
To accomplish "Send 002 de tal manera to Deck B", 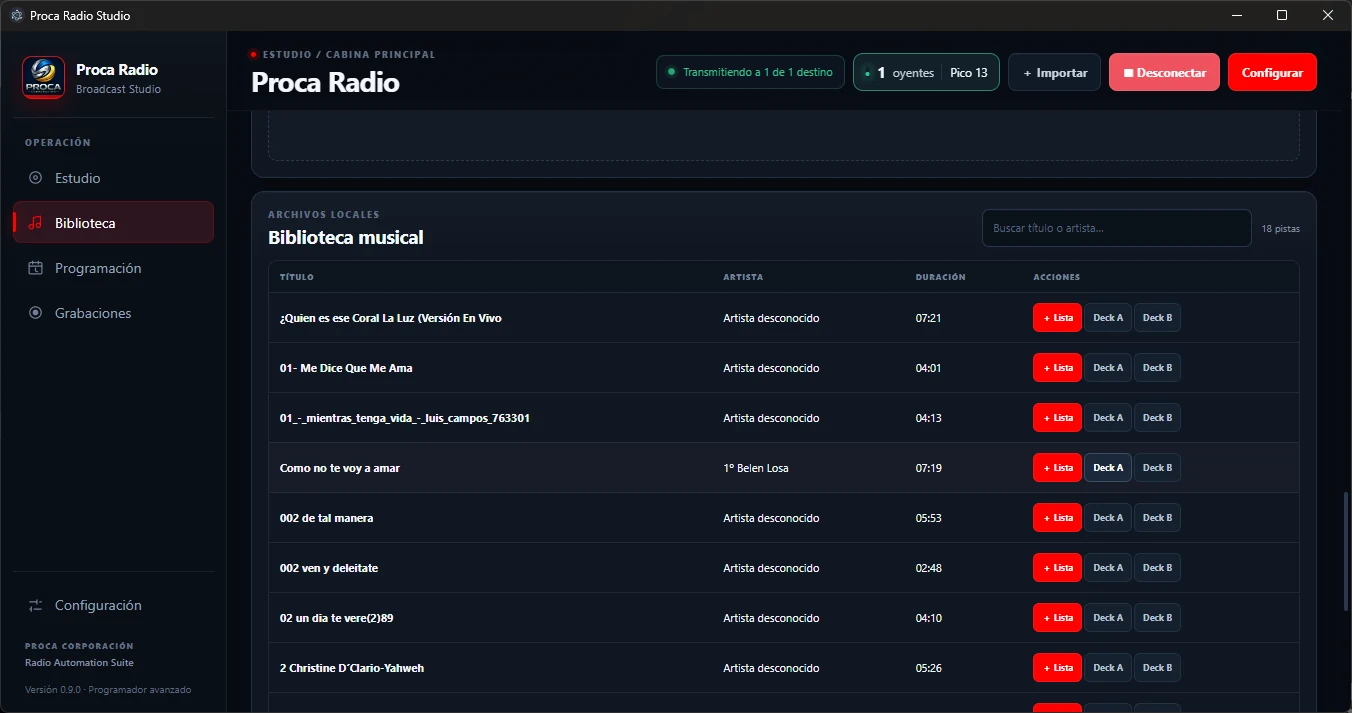I will pyautogui.click(x=1157, y=518).
